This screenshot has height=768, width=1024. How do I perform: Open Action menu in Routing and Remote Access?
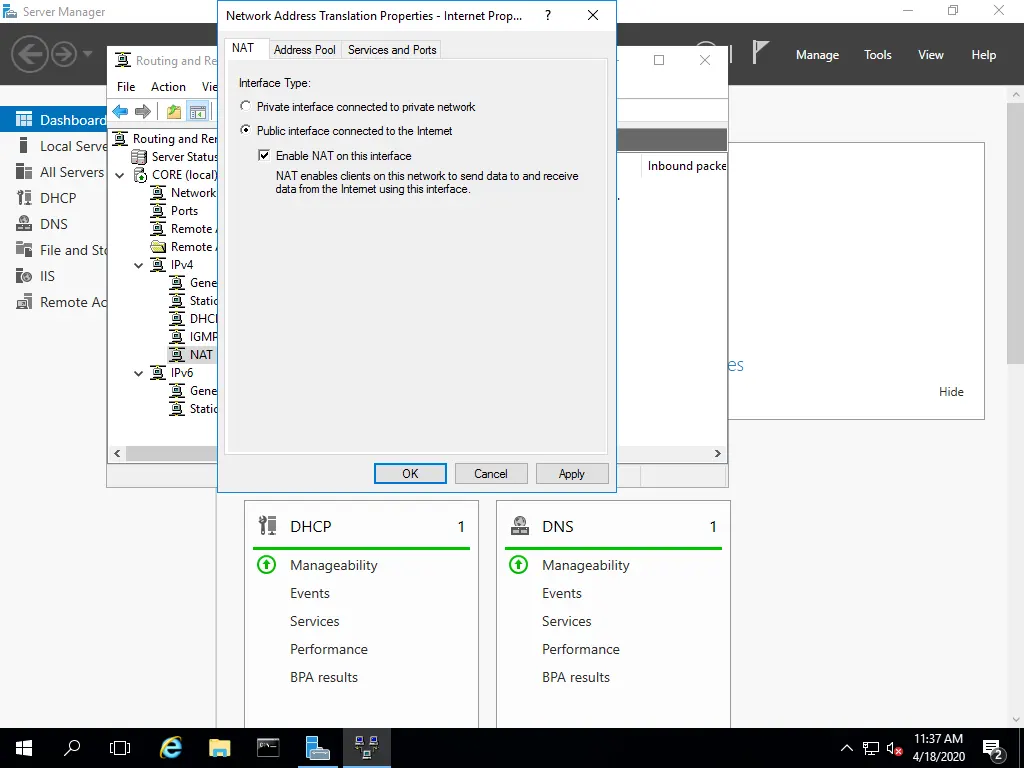[168, 86]
